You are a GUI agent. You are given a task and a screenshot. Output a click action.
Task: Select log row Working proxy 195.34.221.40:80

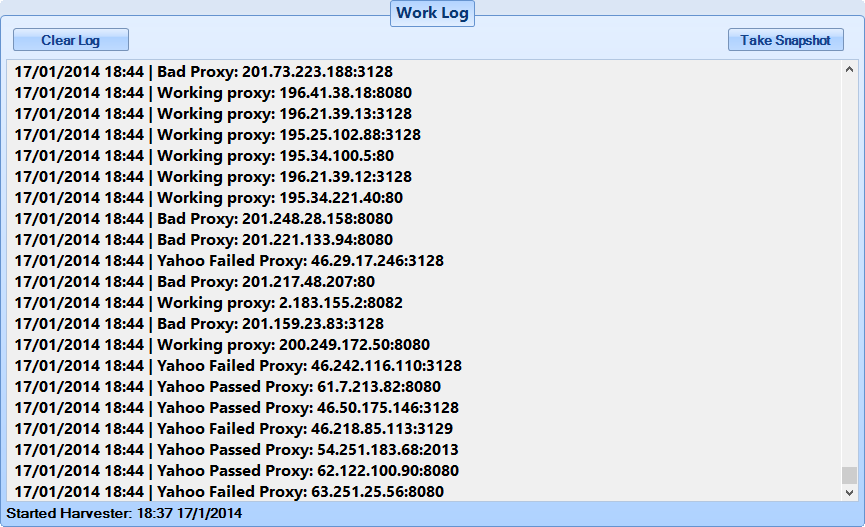tap(209, 198)
